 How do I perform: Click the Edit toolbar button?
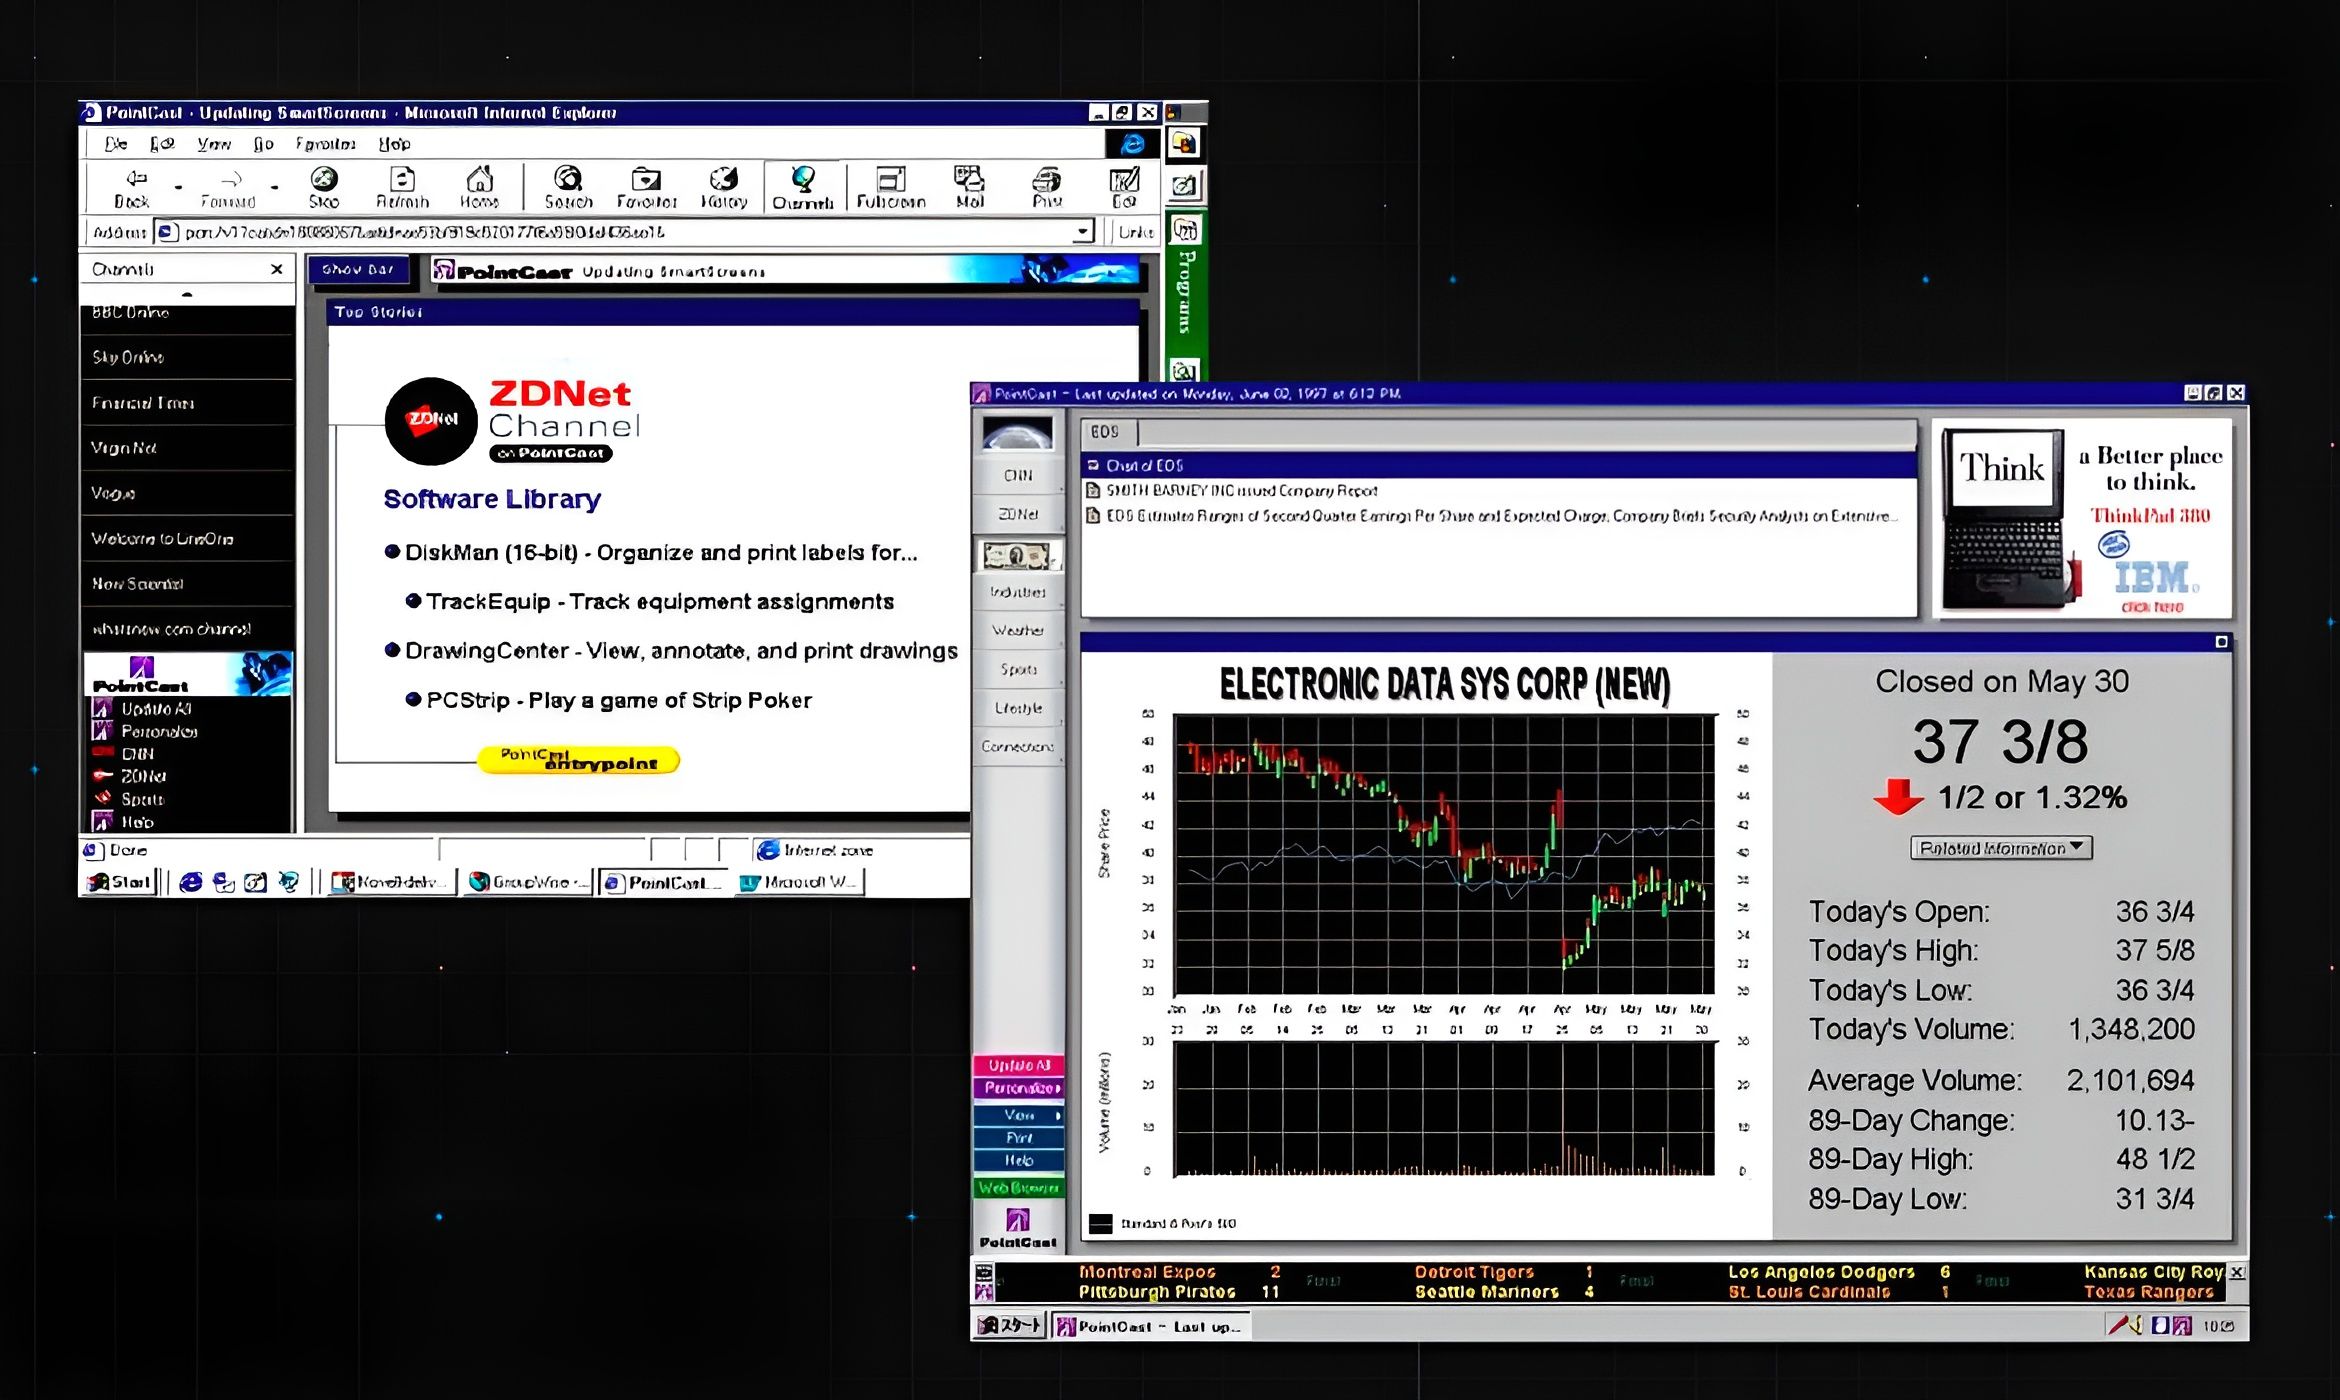click(1124, 188)
